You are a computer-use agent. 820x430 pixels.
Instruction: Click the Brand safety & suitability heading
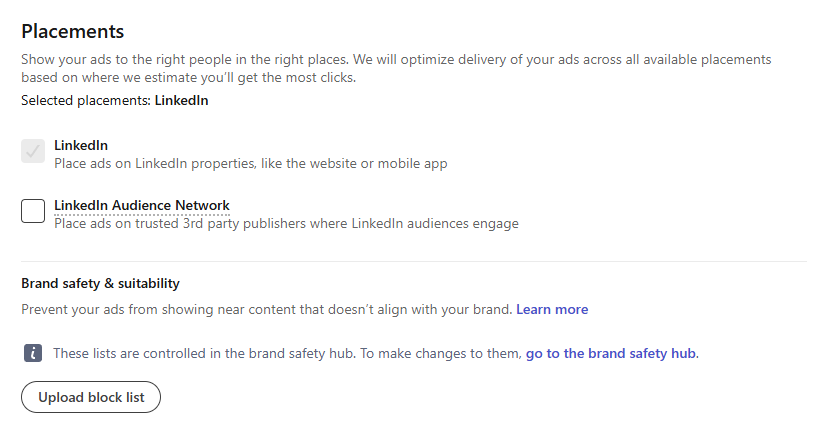pyautogui.click(x=100, y=284)
